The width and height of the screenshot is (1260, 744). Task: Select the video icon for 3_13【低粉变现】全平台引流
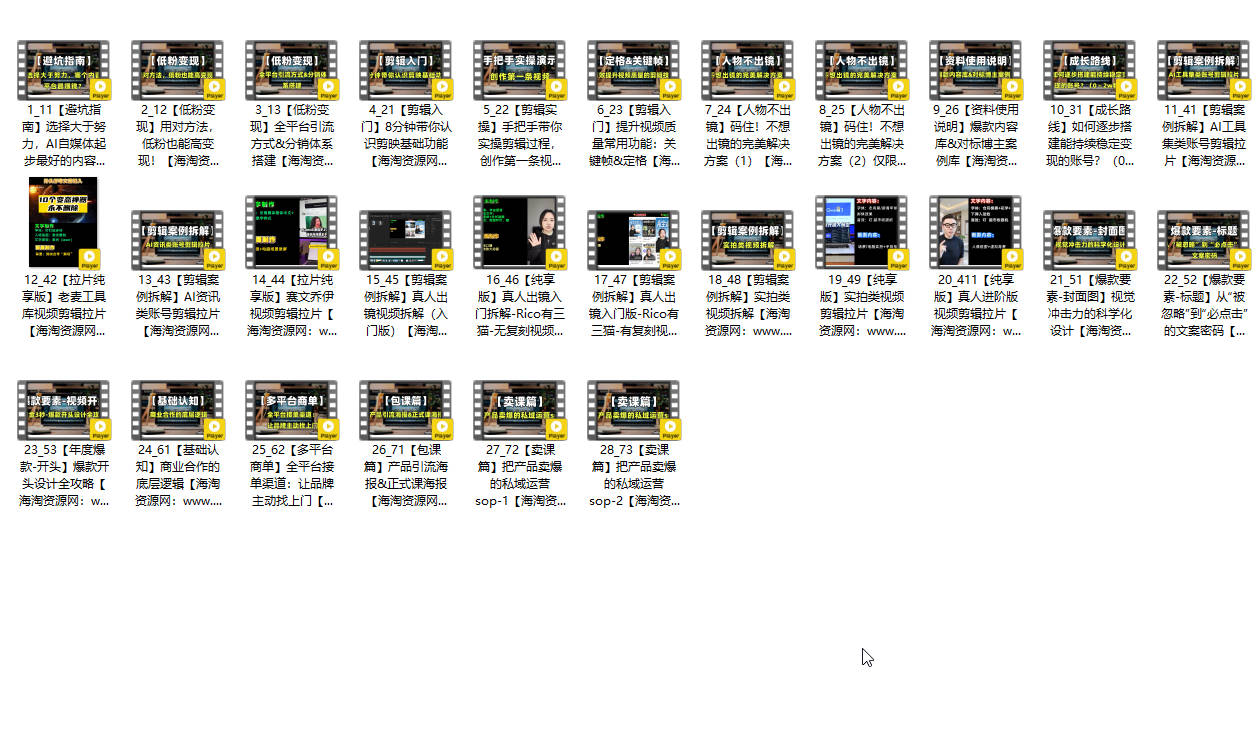(x=292, y=70)
